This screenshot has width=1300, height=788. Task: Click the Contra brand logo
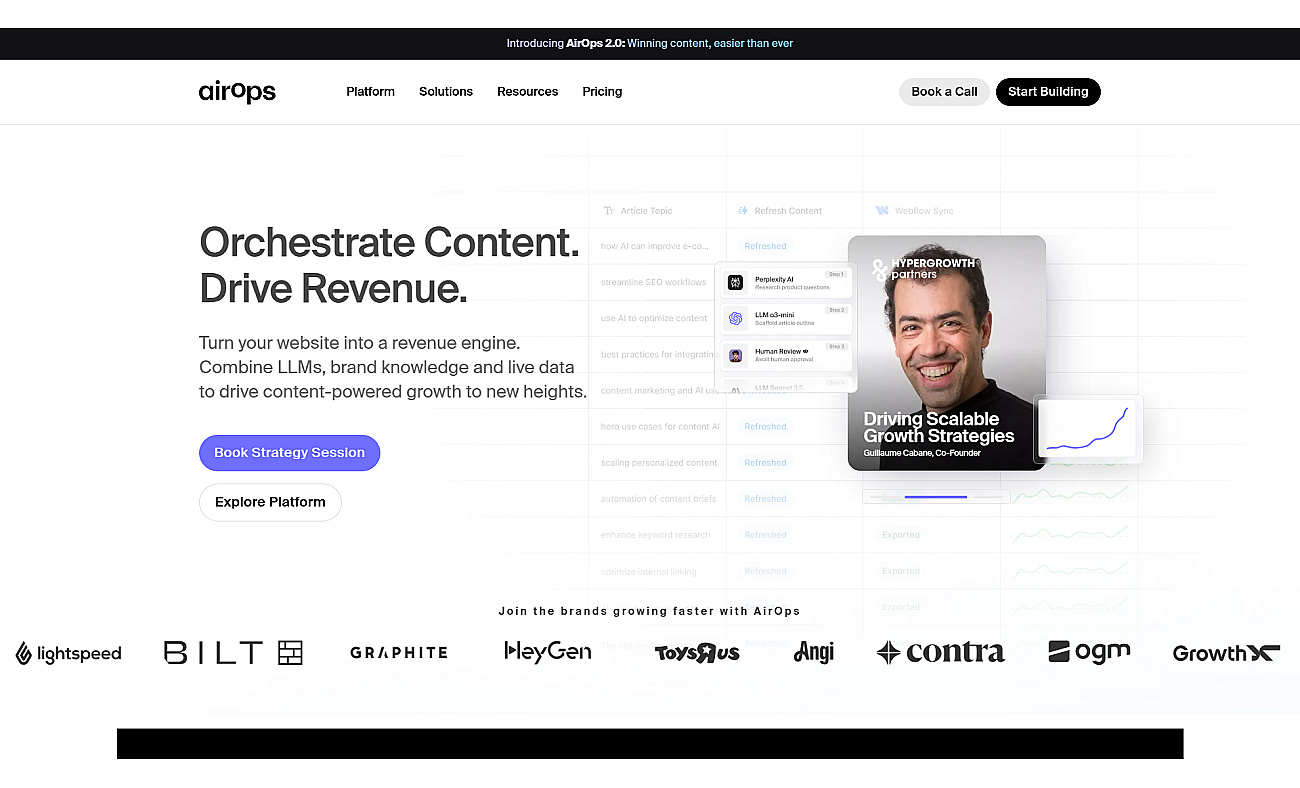pyautogui.click(x=940, y=653)
